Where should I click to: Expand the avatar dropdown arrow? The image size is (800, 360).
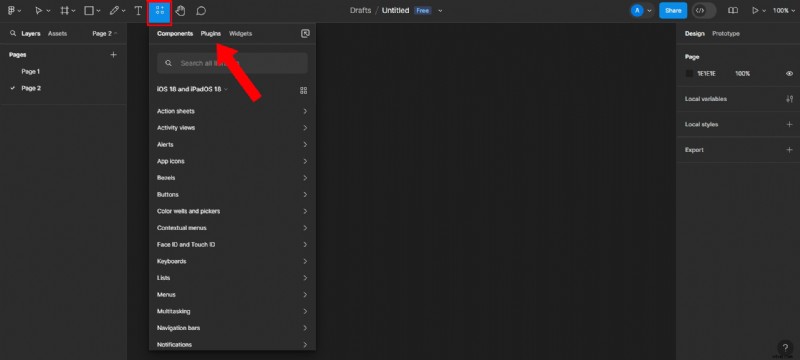point(649,11)
